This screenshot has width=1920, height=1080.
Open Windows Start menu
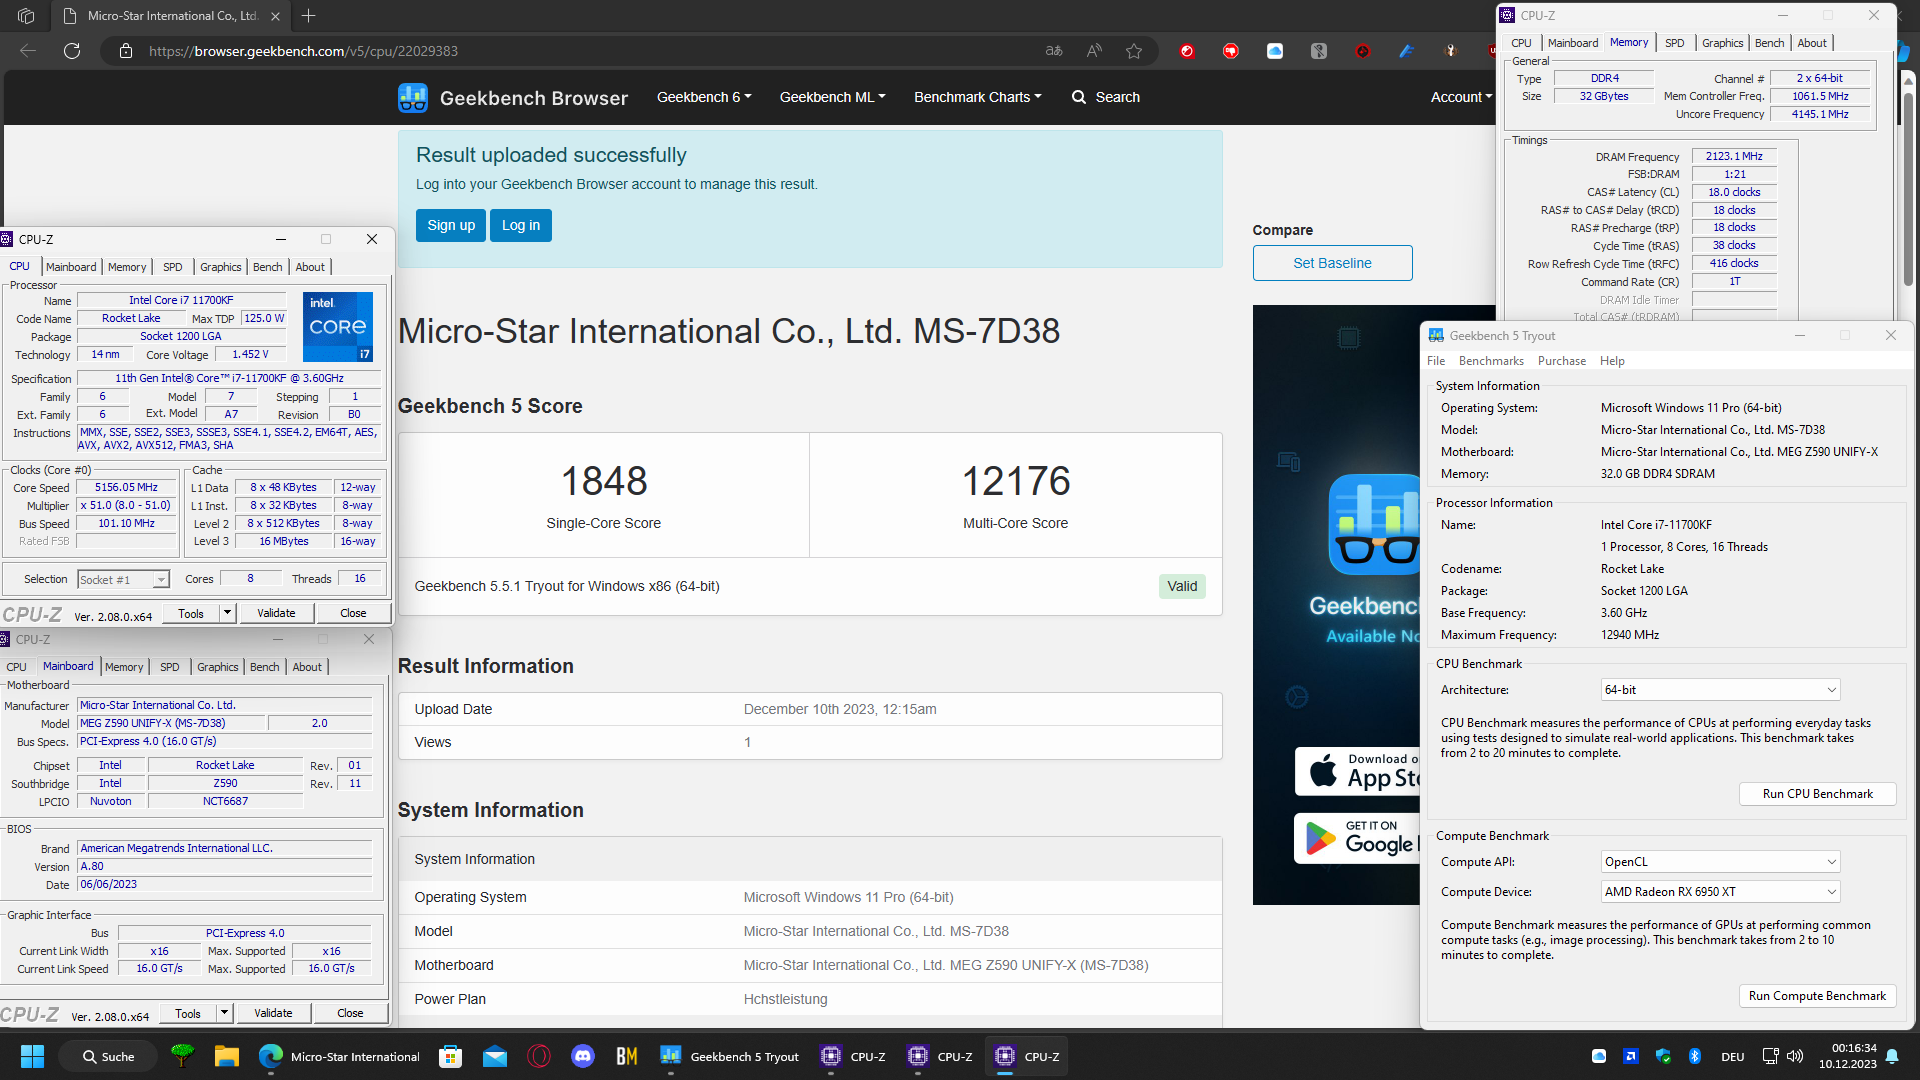[32, 1056]
